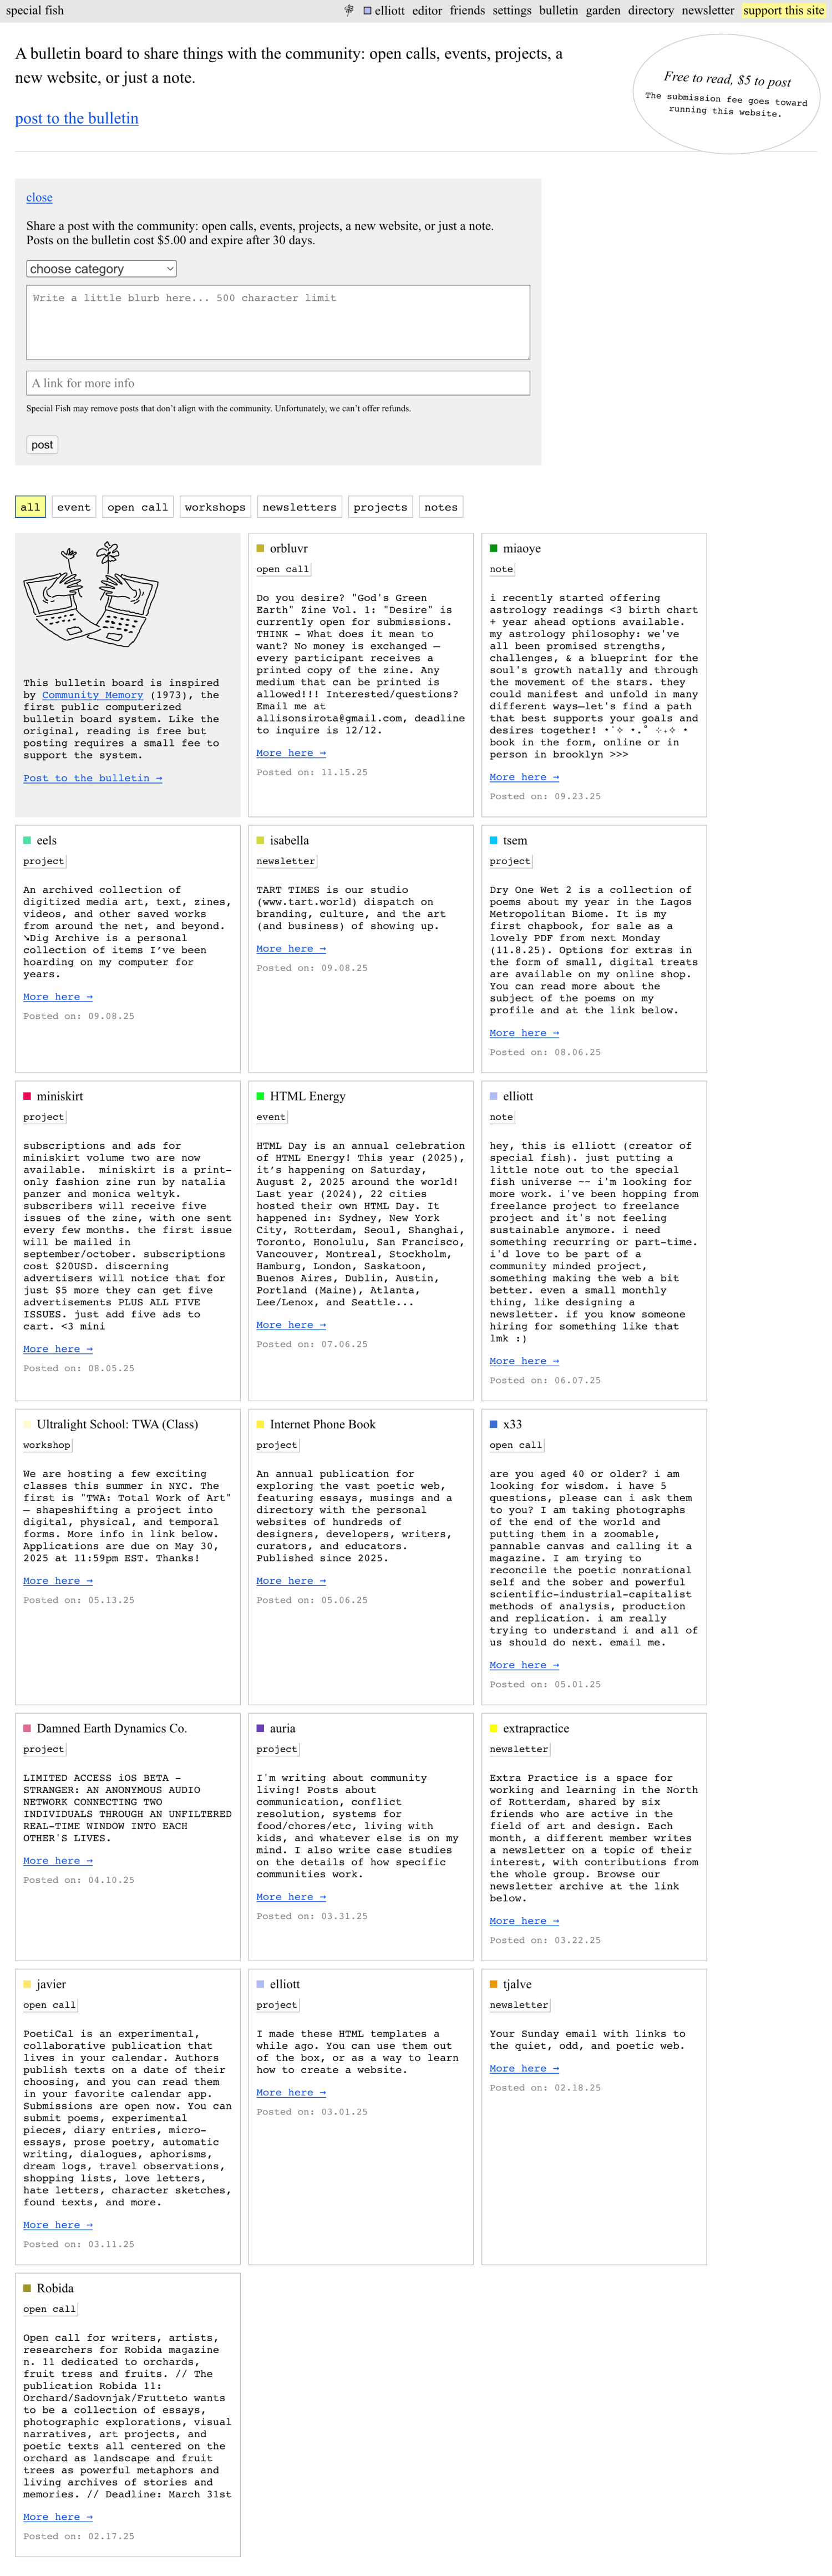This screenshot has height=2576, width=832.
Task: Filter bulletin posts by 'workshops'
Action: [215, 507]
